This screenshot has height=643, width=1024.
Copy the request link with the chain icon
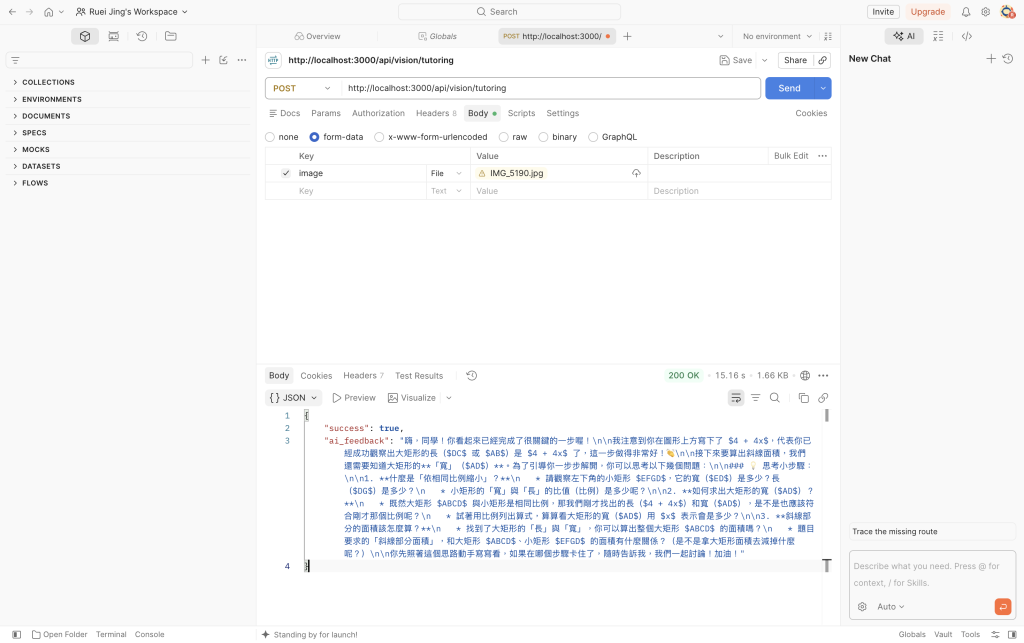click(x=823, y=60)
